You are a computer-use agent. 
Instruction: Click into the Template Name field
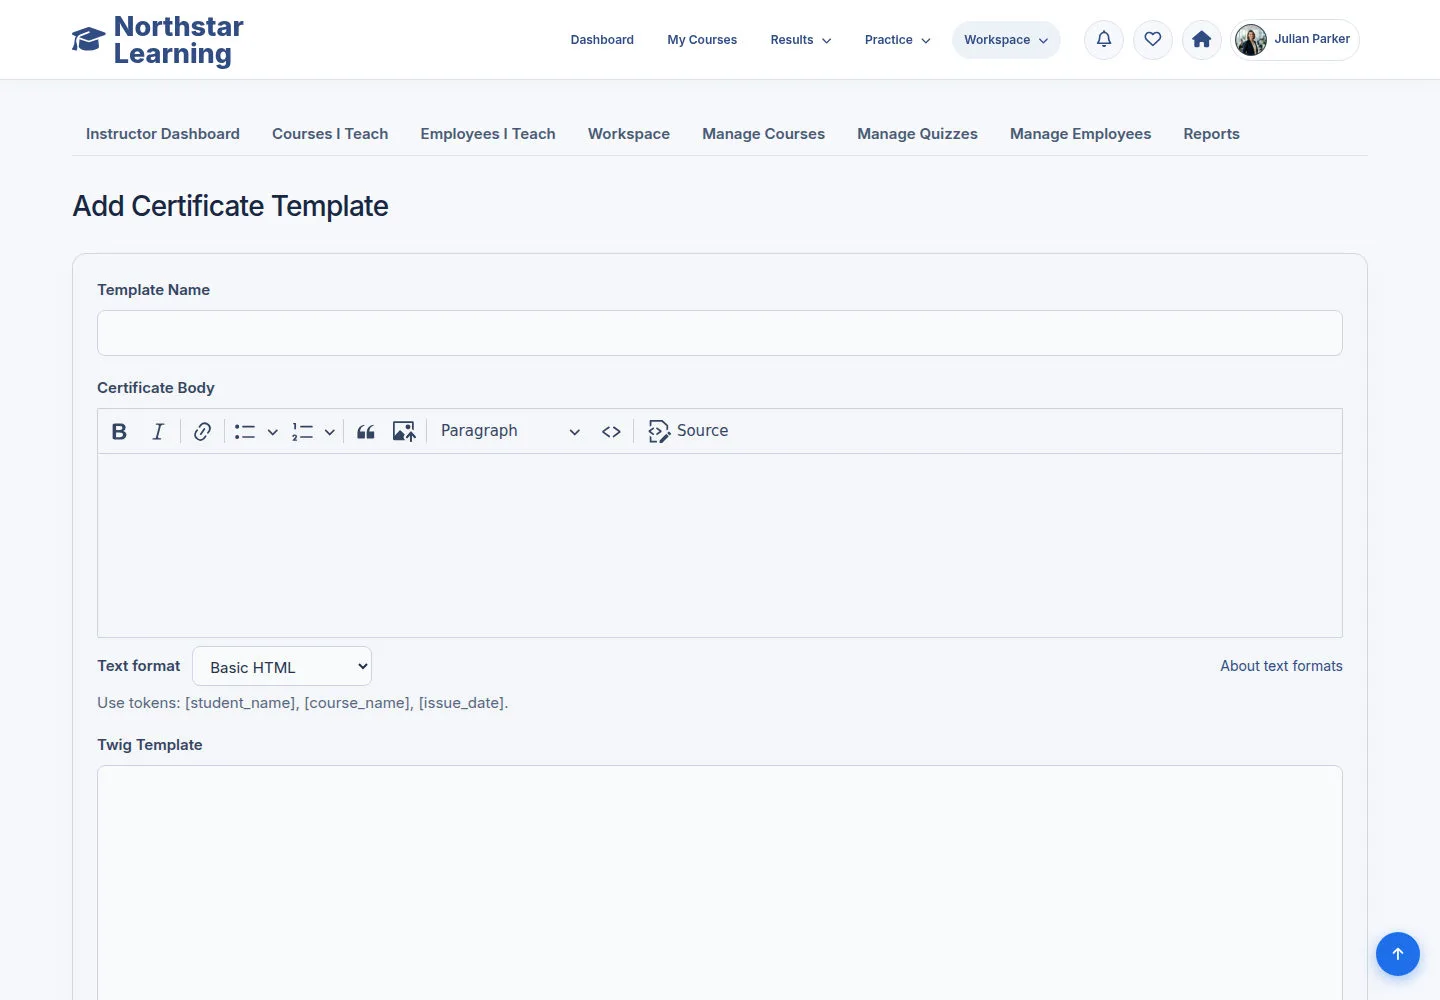(x=720, y=333)
